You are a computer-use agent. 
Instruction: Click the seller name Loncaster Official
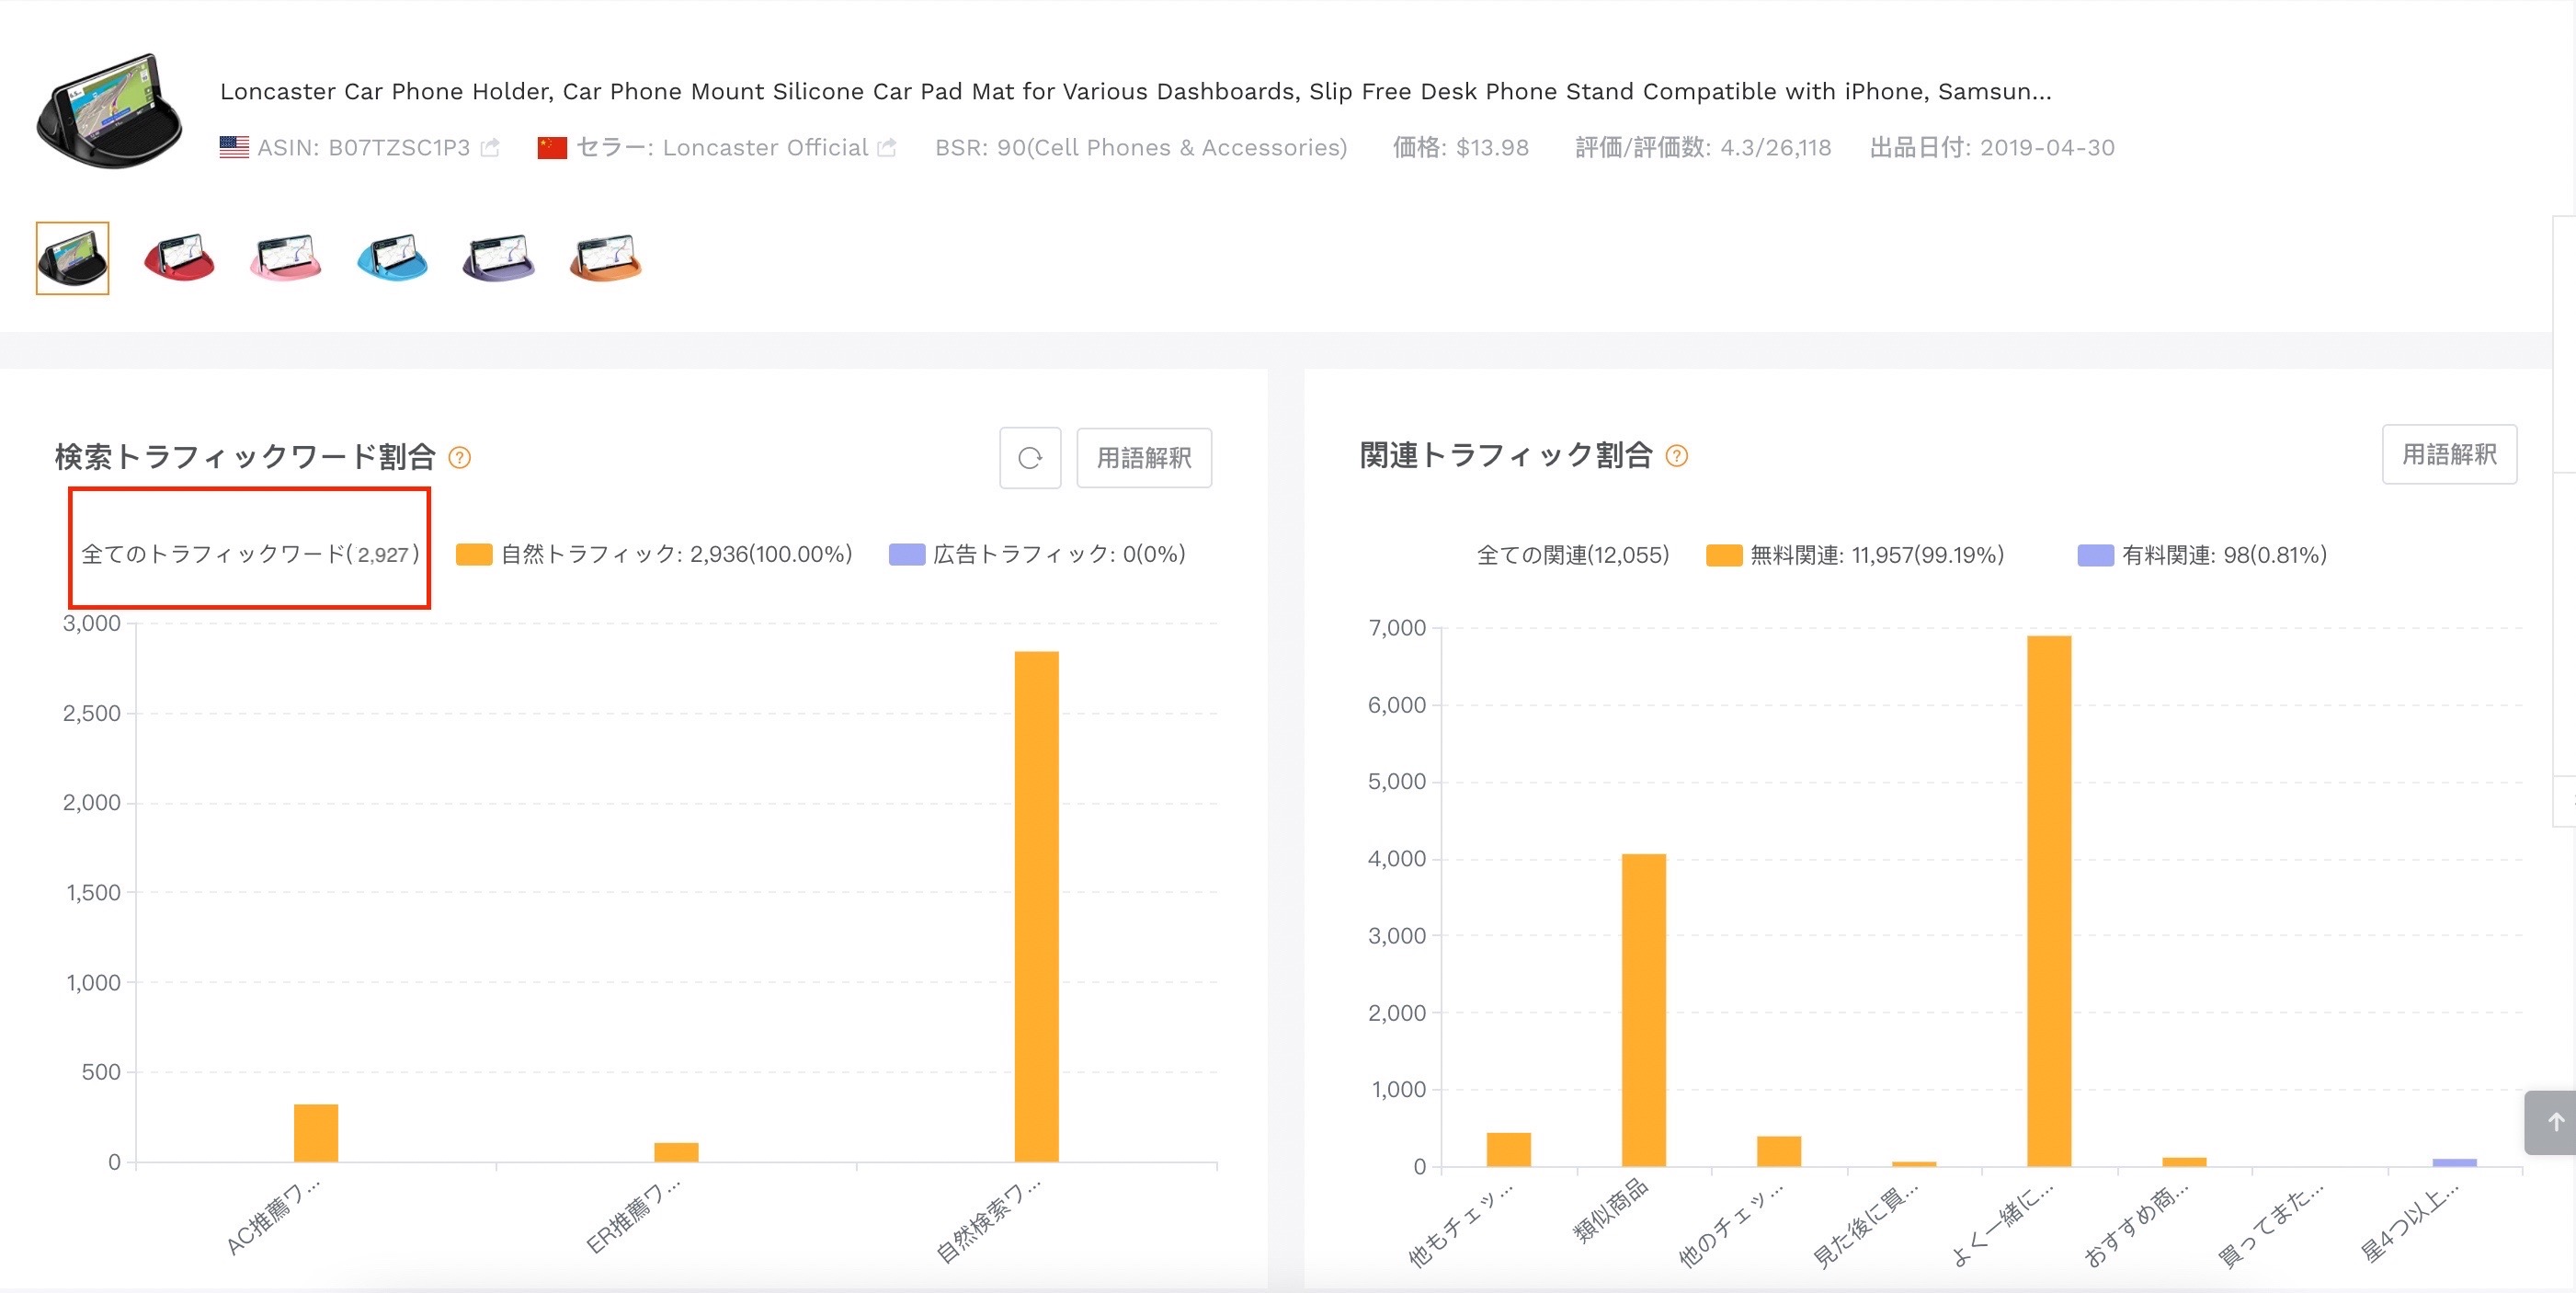[765, 148]
